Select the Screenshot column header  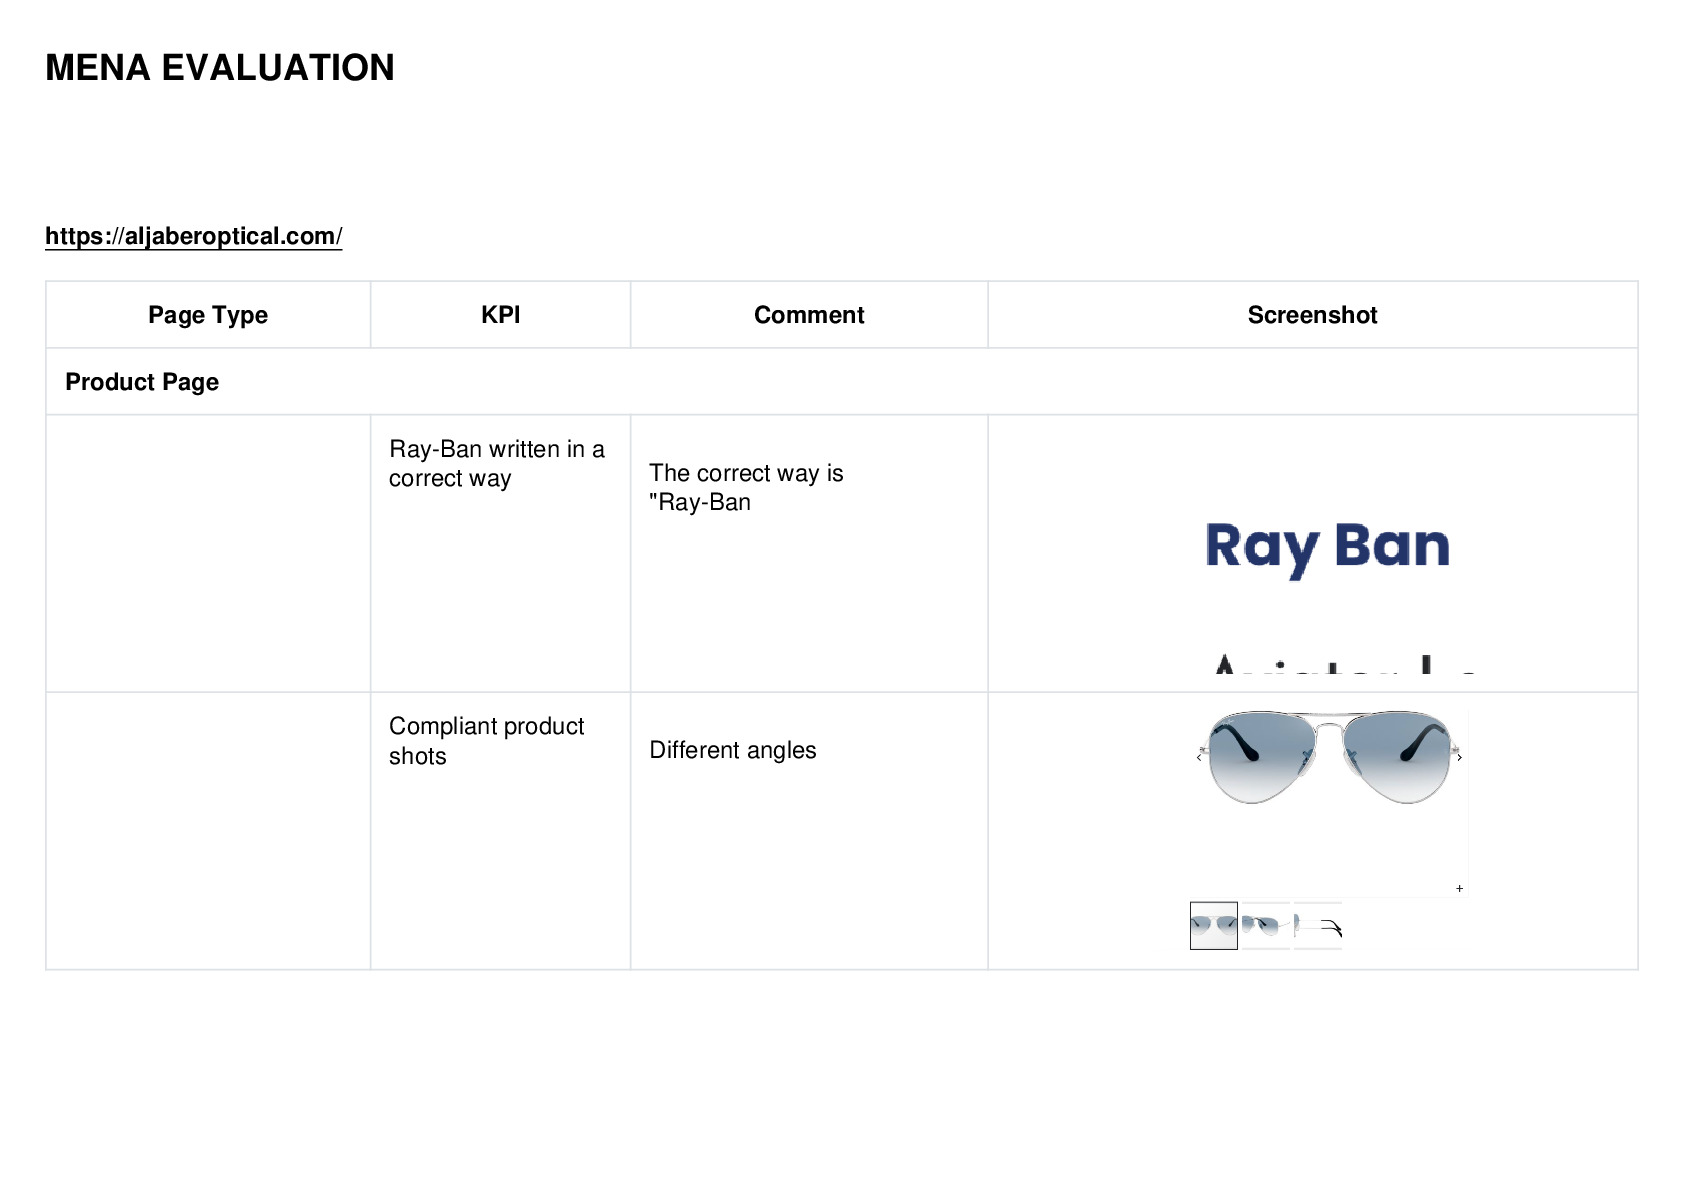(x=1312, y=315)
